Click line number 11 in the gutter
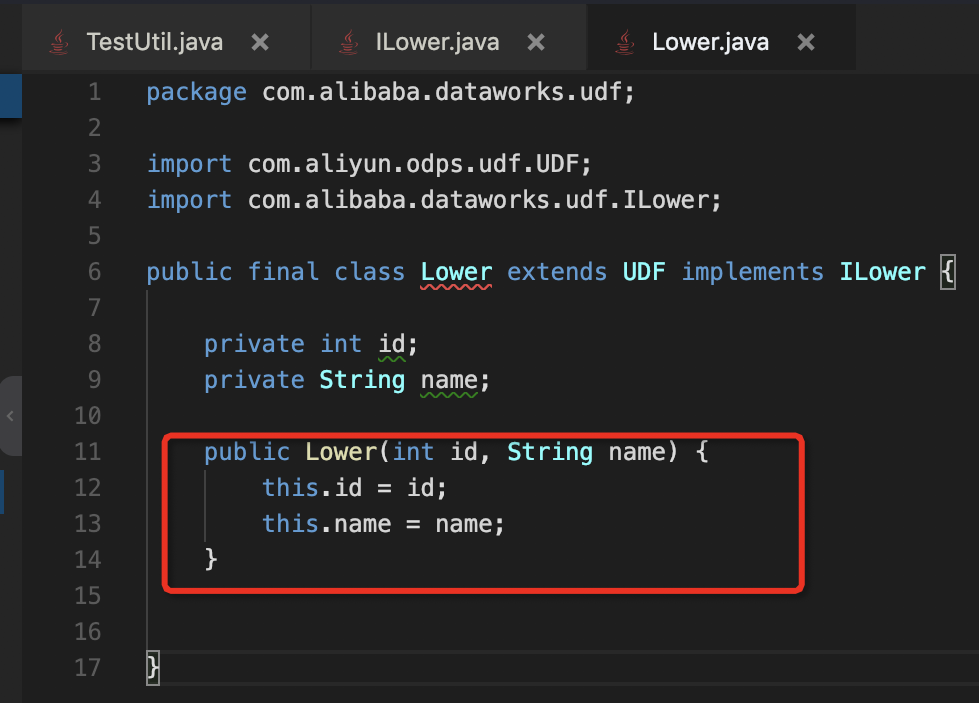This screenshot has width=979, height=703. tap(88, 452)
